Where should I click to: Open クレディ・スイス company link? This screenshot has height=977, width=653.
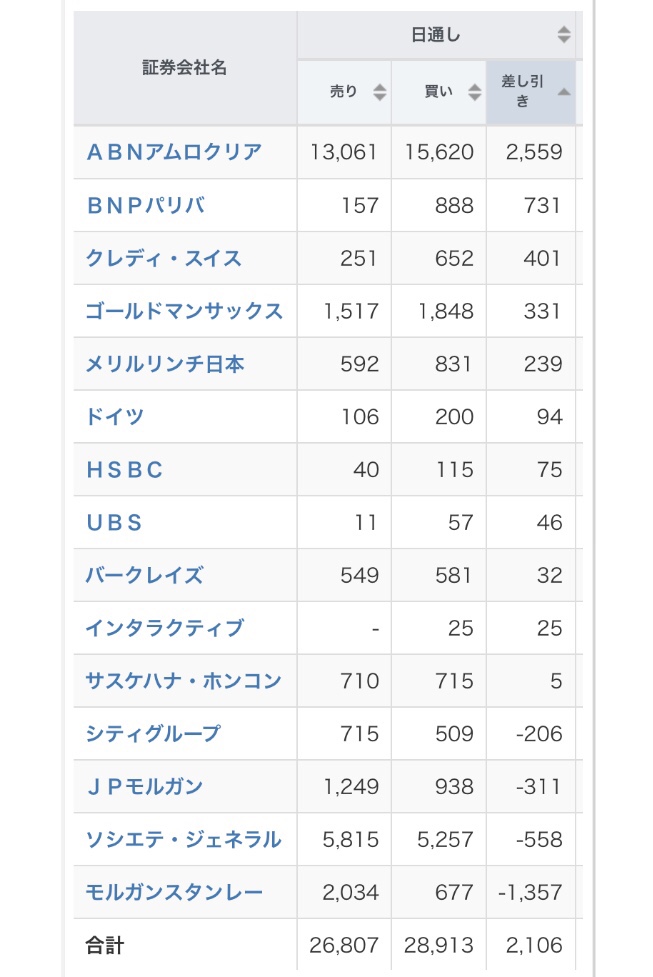click(x=163, y=258)
